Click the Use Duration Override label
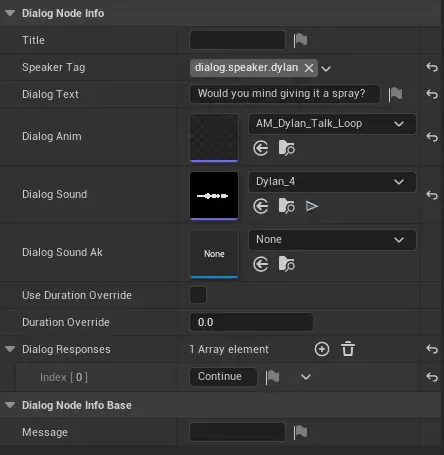The height and width of the screenshot is (455, 444). point(77,295)
